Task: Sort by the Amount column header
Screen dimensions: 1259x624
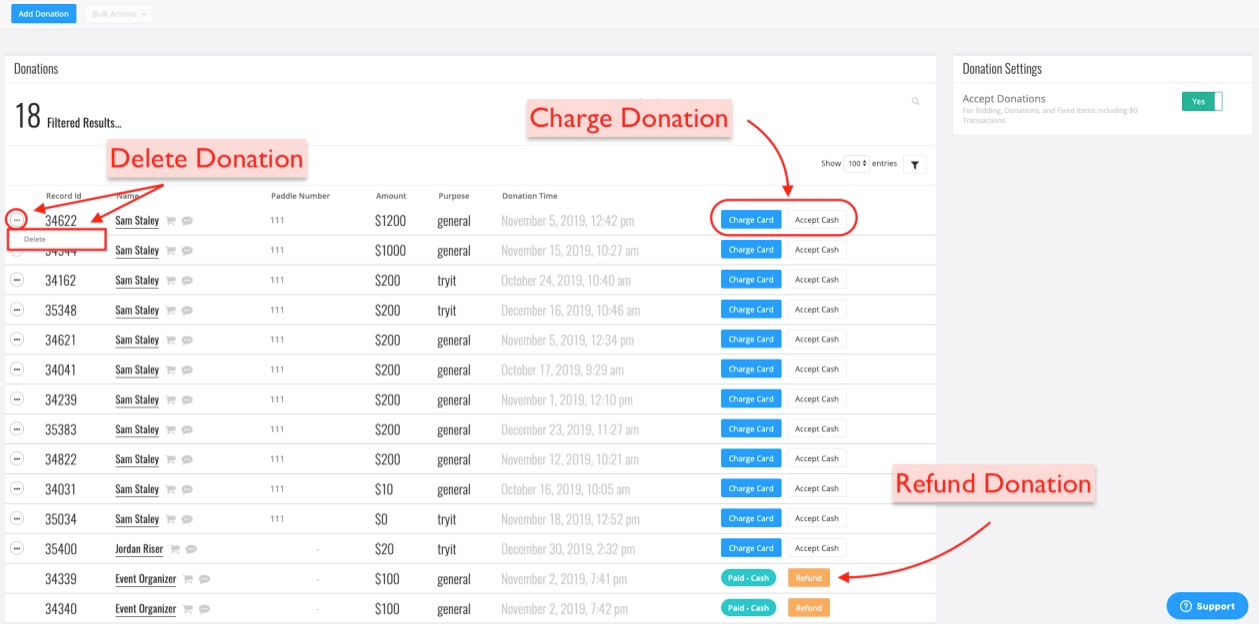Action: [x=391, y=196]
